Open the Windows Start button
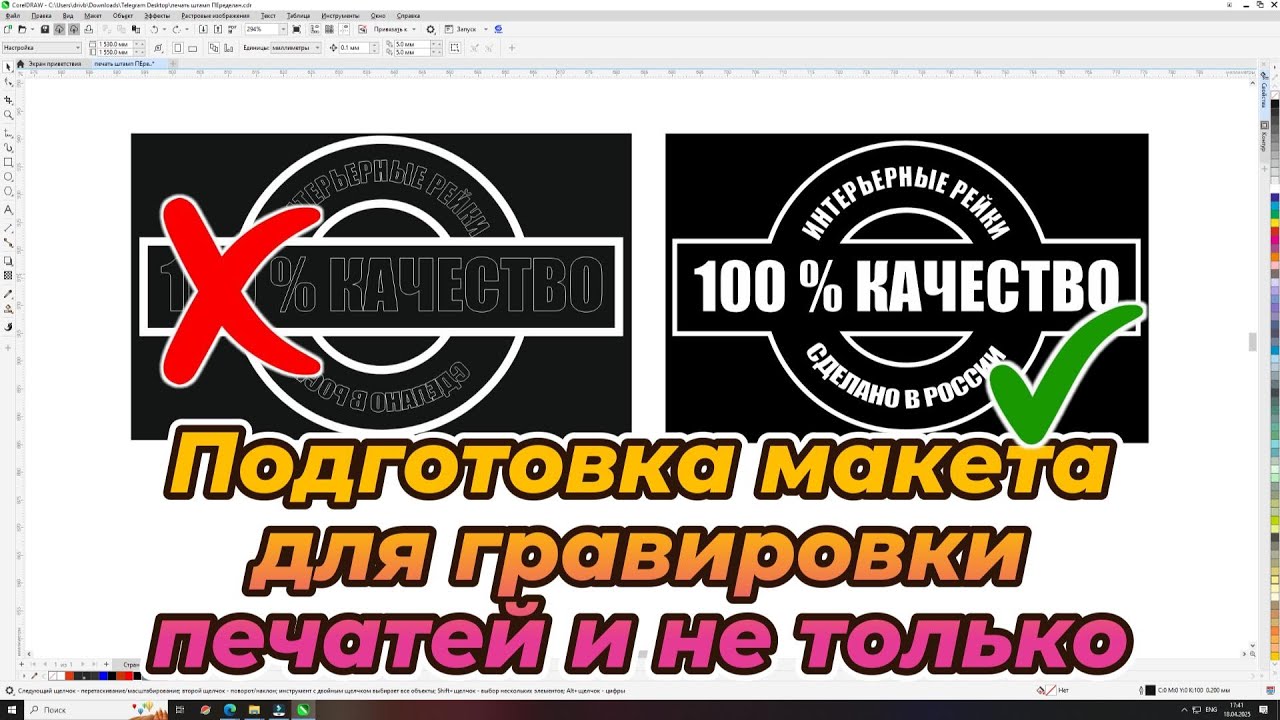 click(12, 709)
